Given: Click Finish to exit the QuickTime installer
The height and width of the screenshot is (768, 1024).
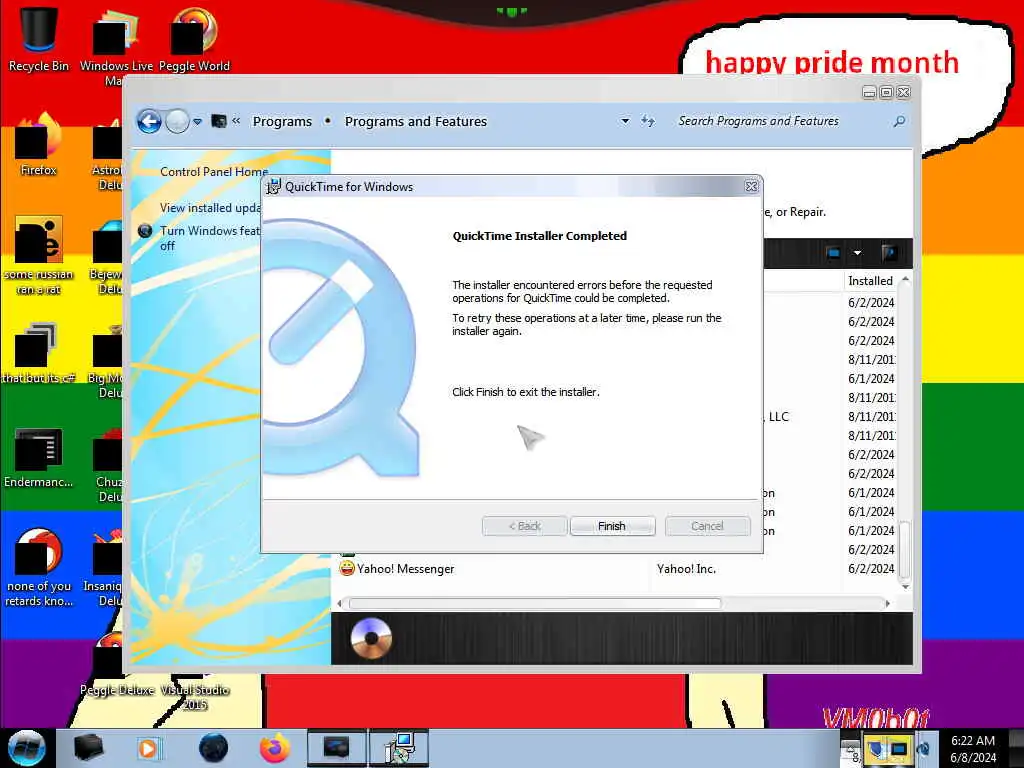Looking at the screenshot, I should coord(612,526).
